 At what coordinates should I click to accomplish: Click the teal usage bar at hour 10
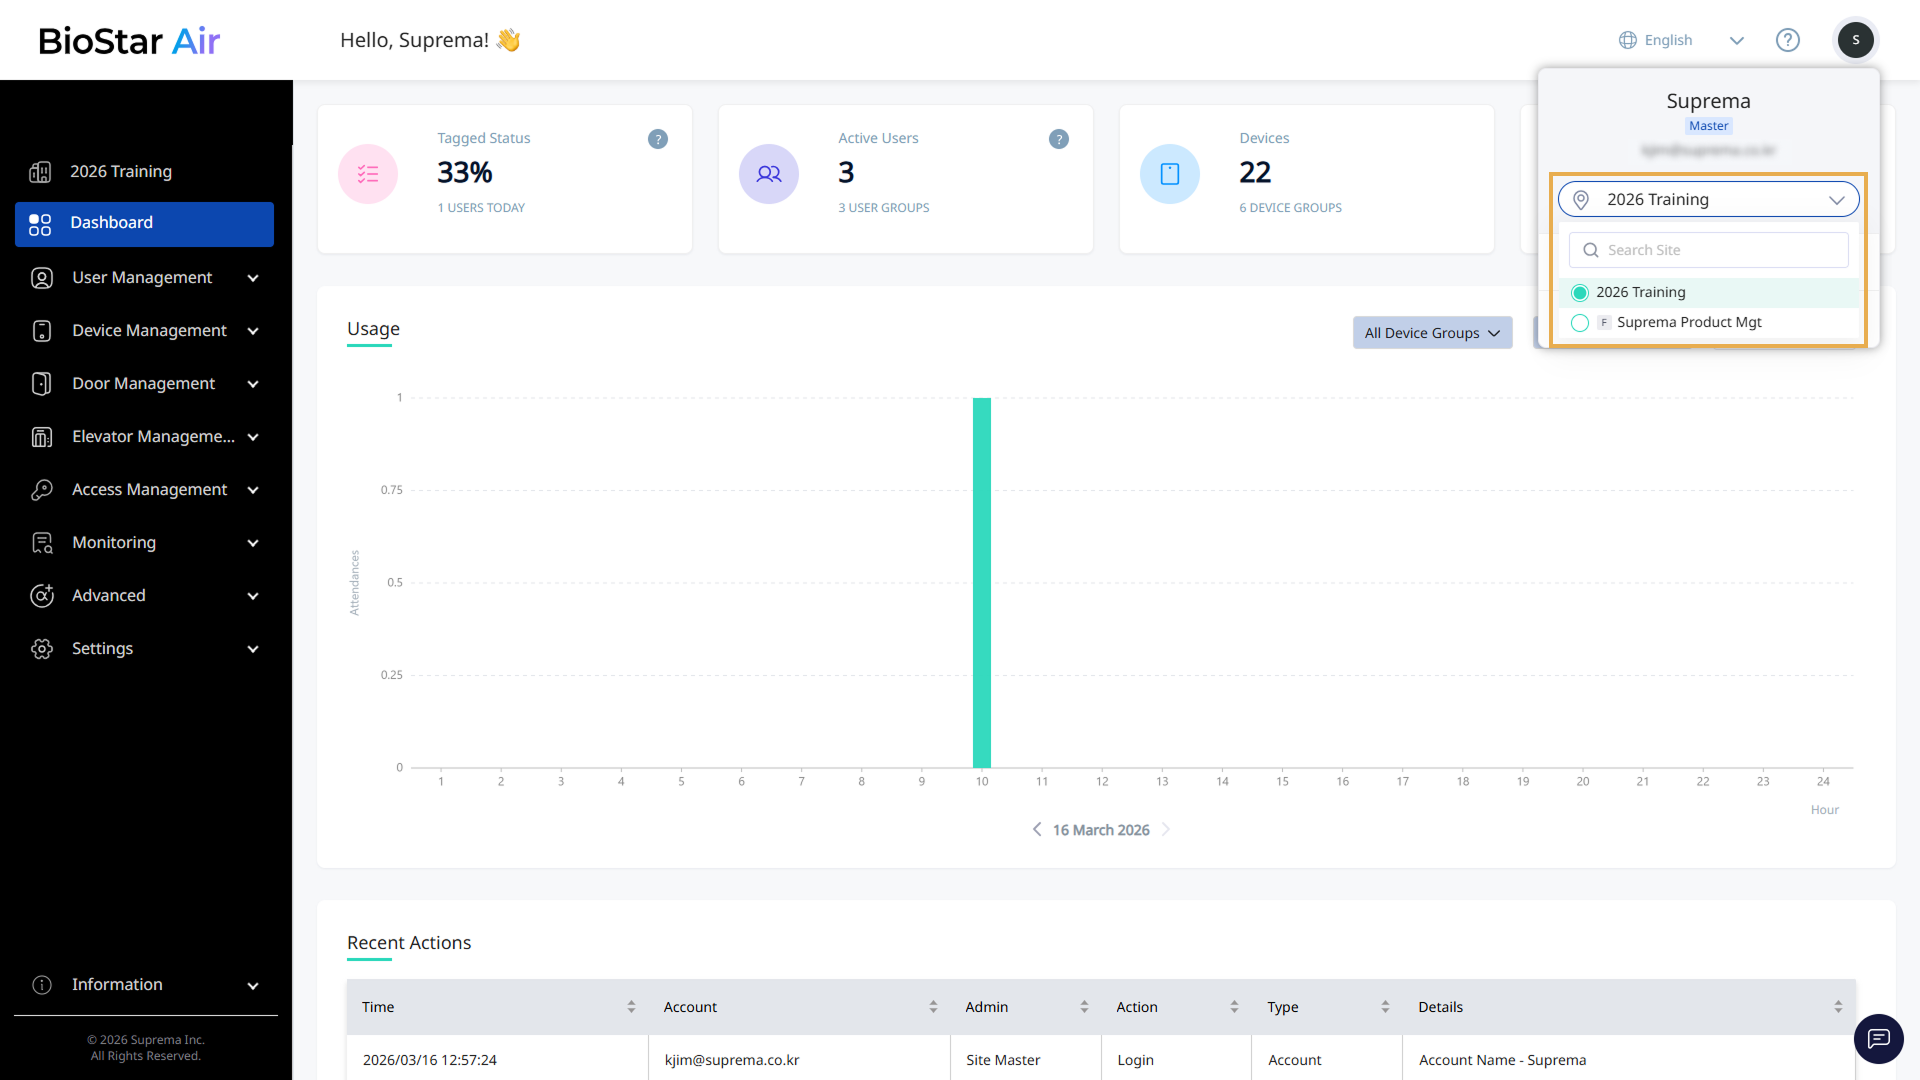tap(981, 583)
